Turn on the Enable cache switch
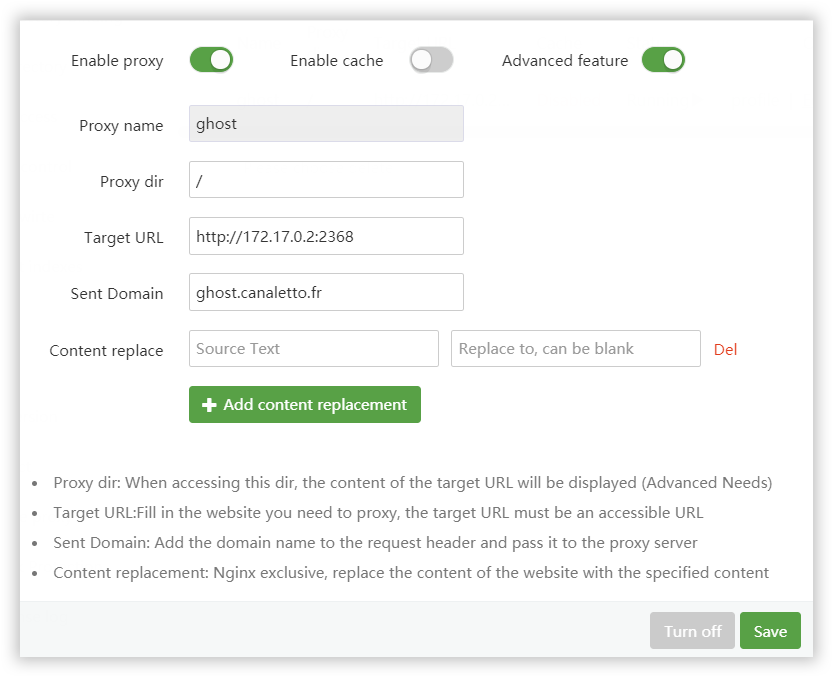 pos(431,60)
